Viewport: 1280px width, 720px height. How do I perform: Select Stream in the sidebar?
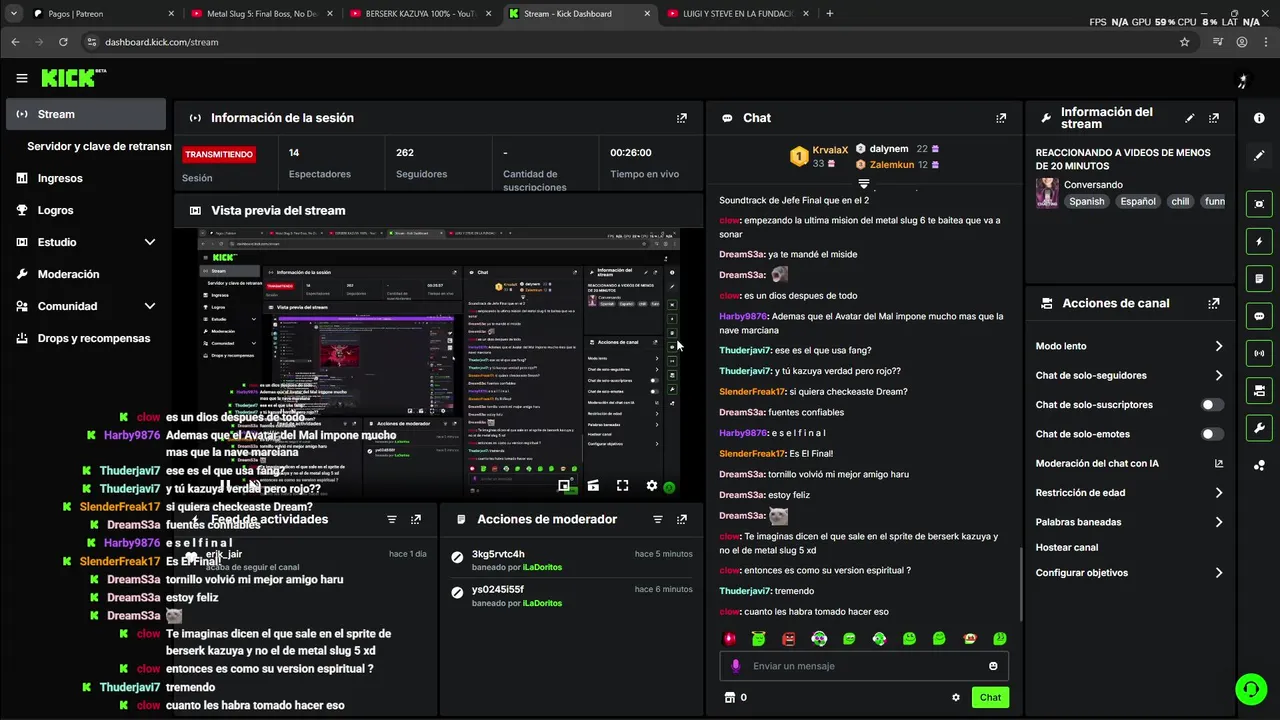coord(86,114)
